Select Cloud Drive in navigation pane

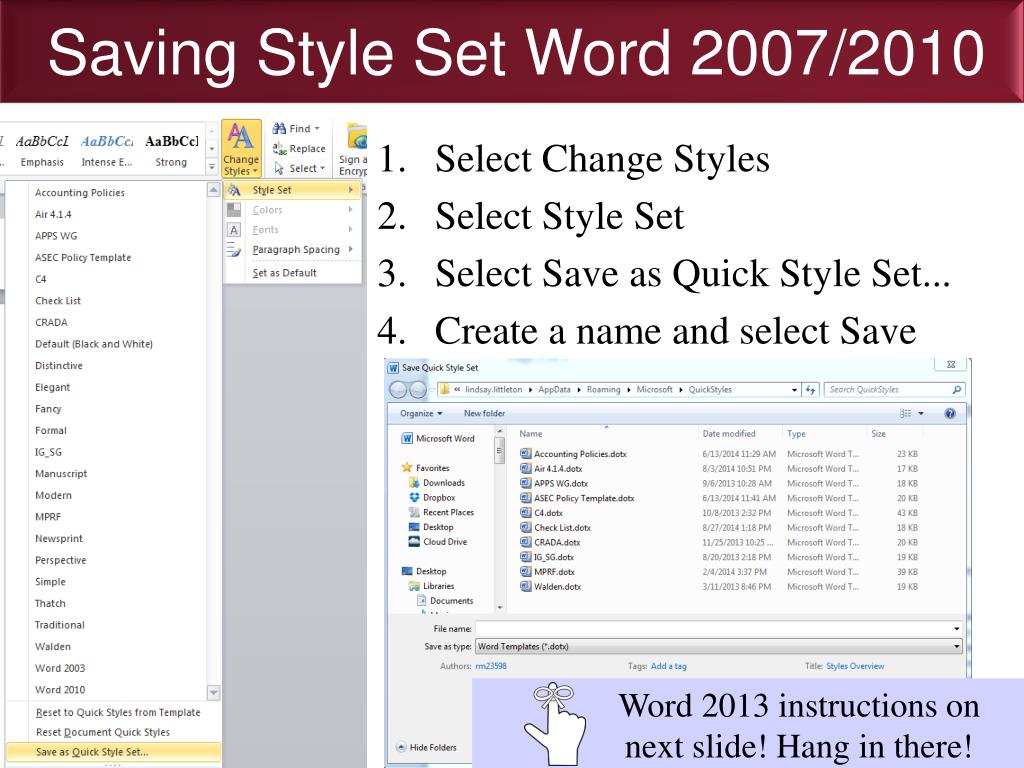pyautogui.click(x=438, y=542)
